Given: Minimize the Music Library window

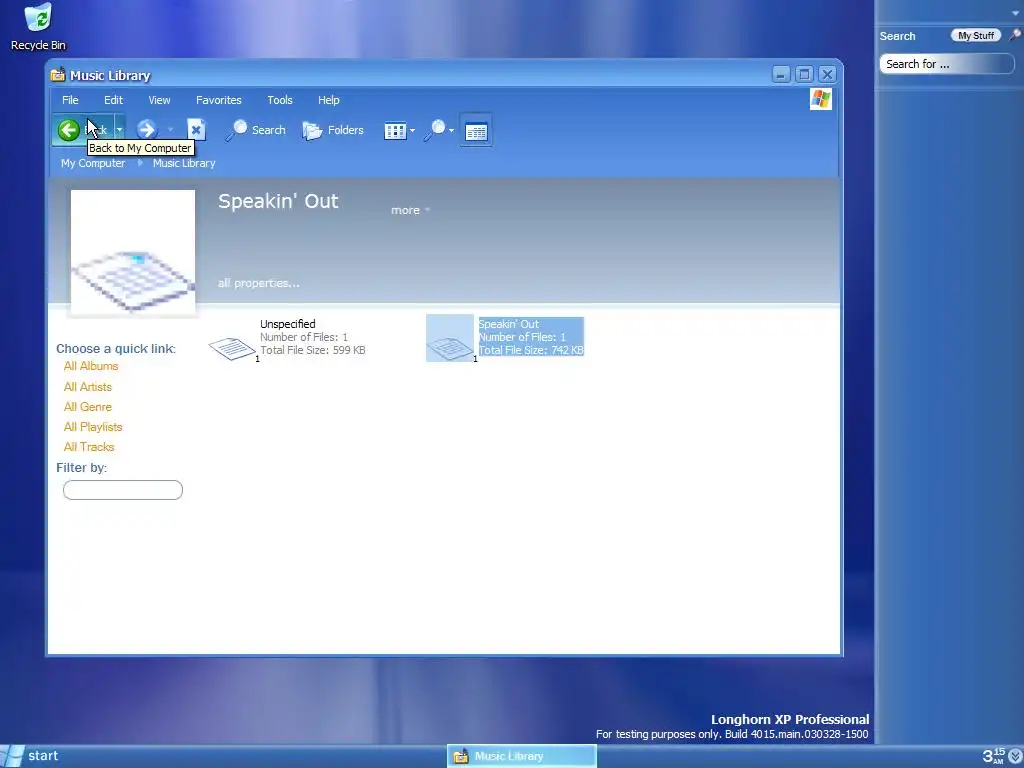Looking at the screenshot, I should 781,74.
